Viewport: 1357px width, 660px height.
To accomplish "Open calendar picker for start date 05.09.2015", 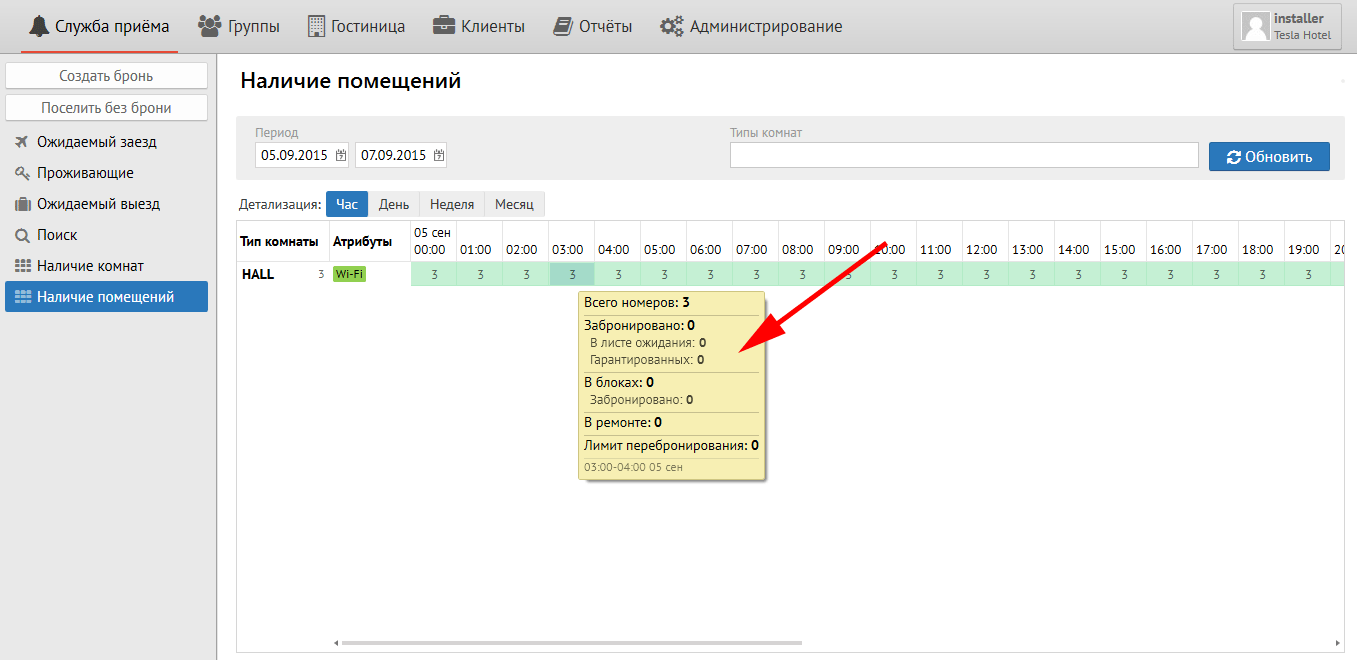I will pos(340,155).
